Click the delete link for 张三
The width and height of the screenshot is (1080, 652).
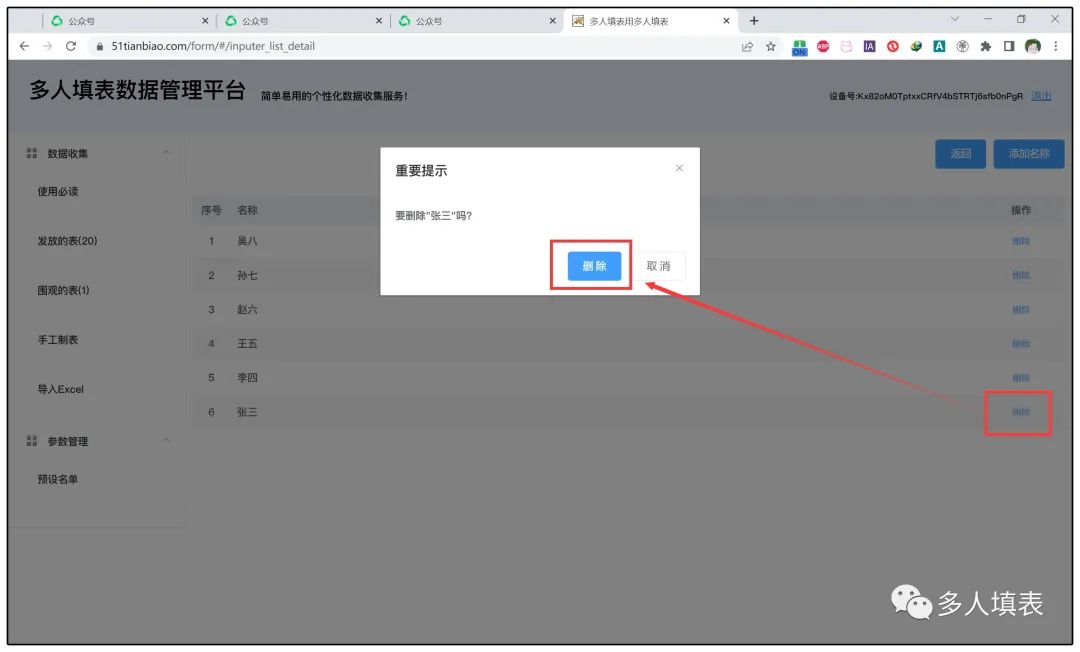1021,412
